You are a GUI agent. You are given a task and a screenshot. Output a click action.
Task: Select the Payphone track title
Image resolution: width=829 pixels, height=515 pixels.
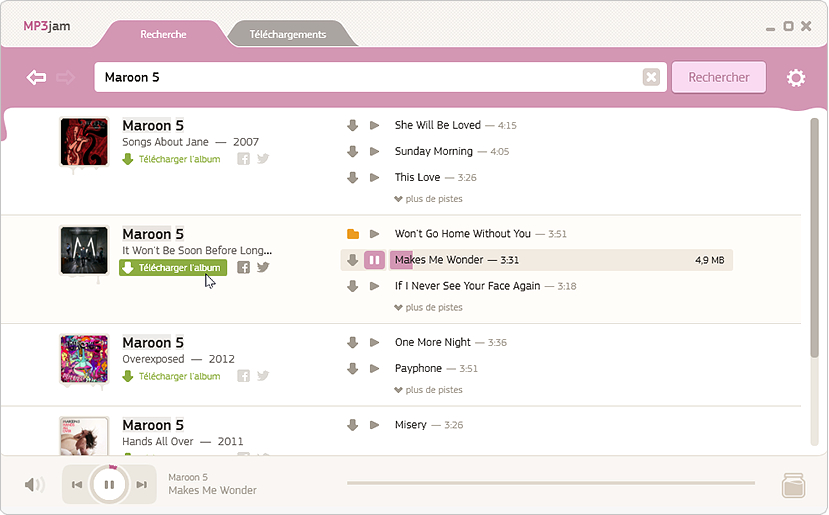(418, 368)
